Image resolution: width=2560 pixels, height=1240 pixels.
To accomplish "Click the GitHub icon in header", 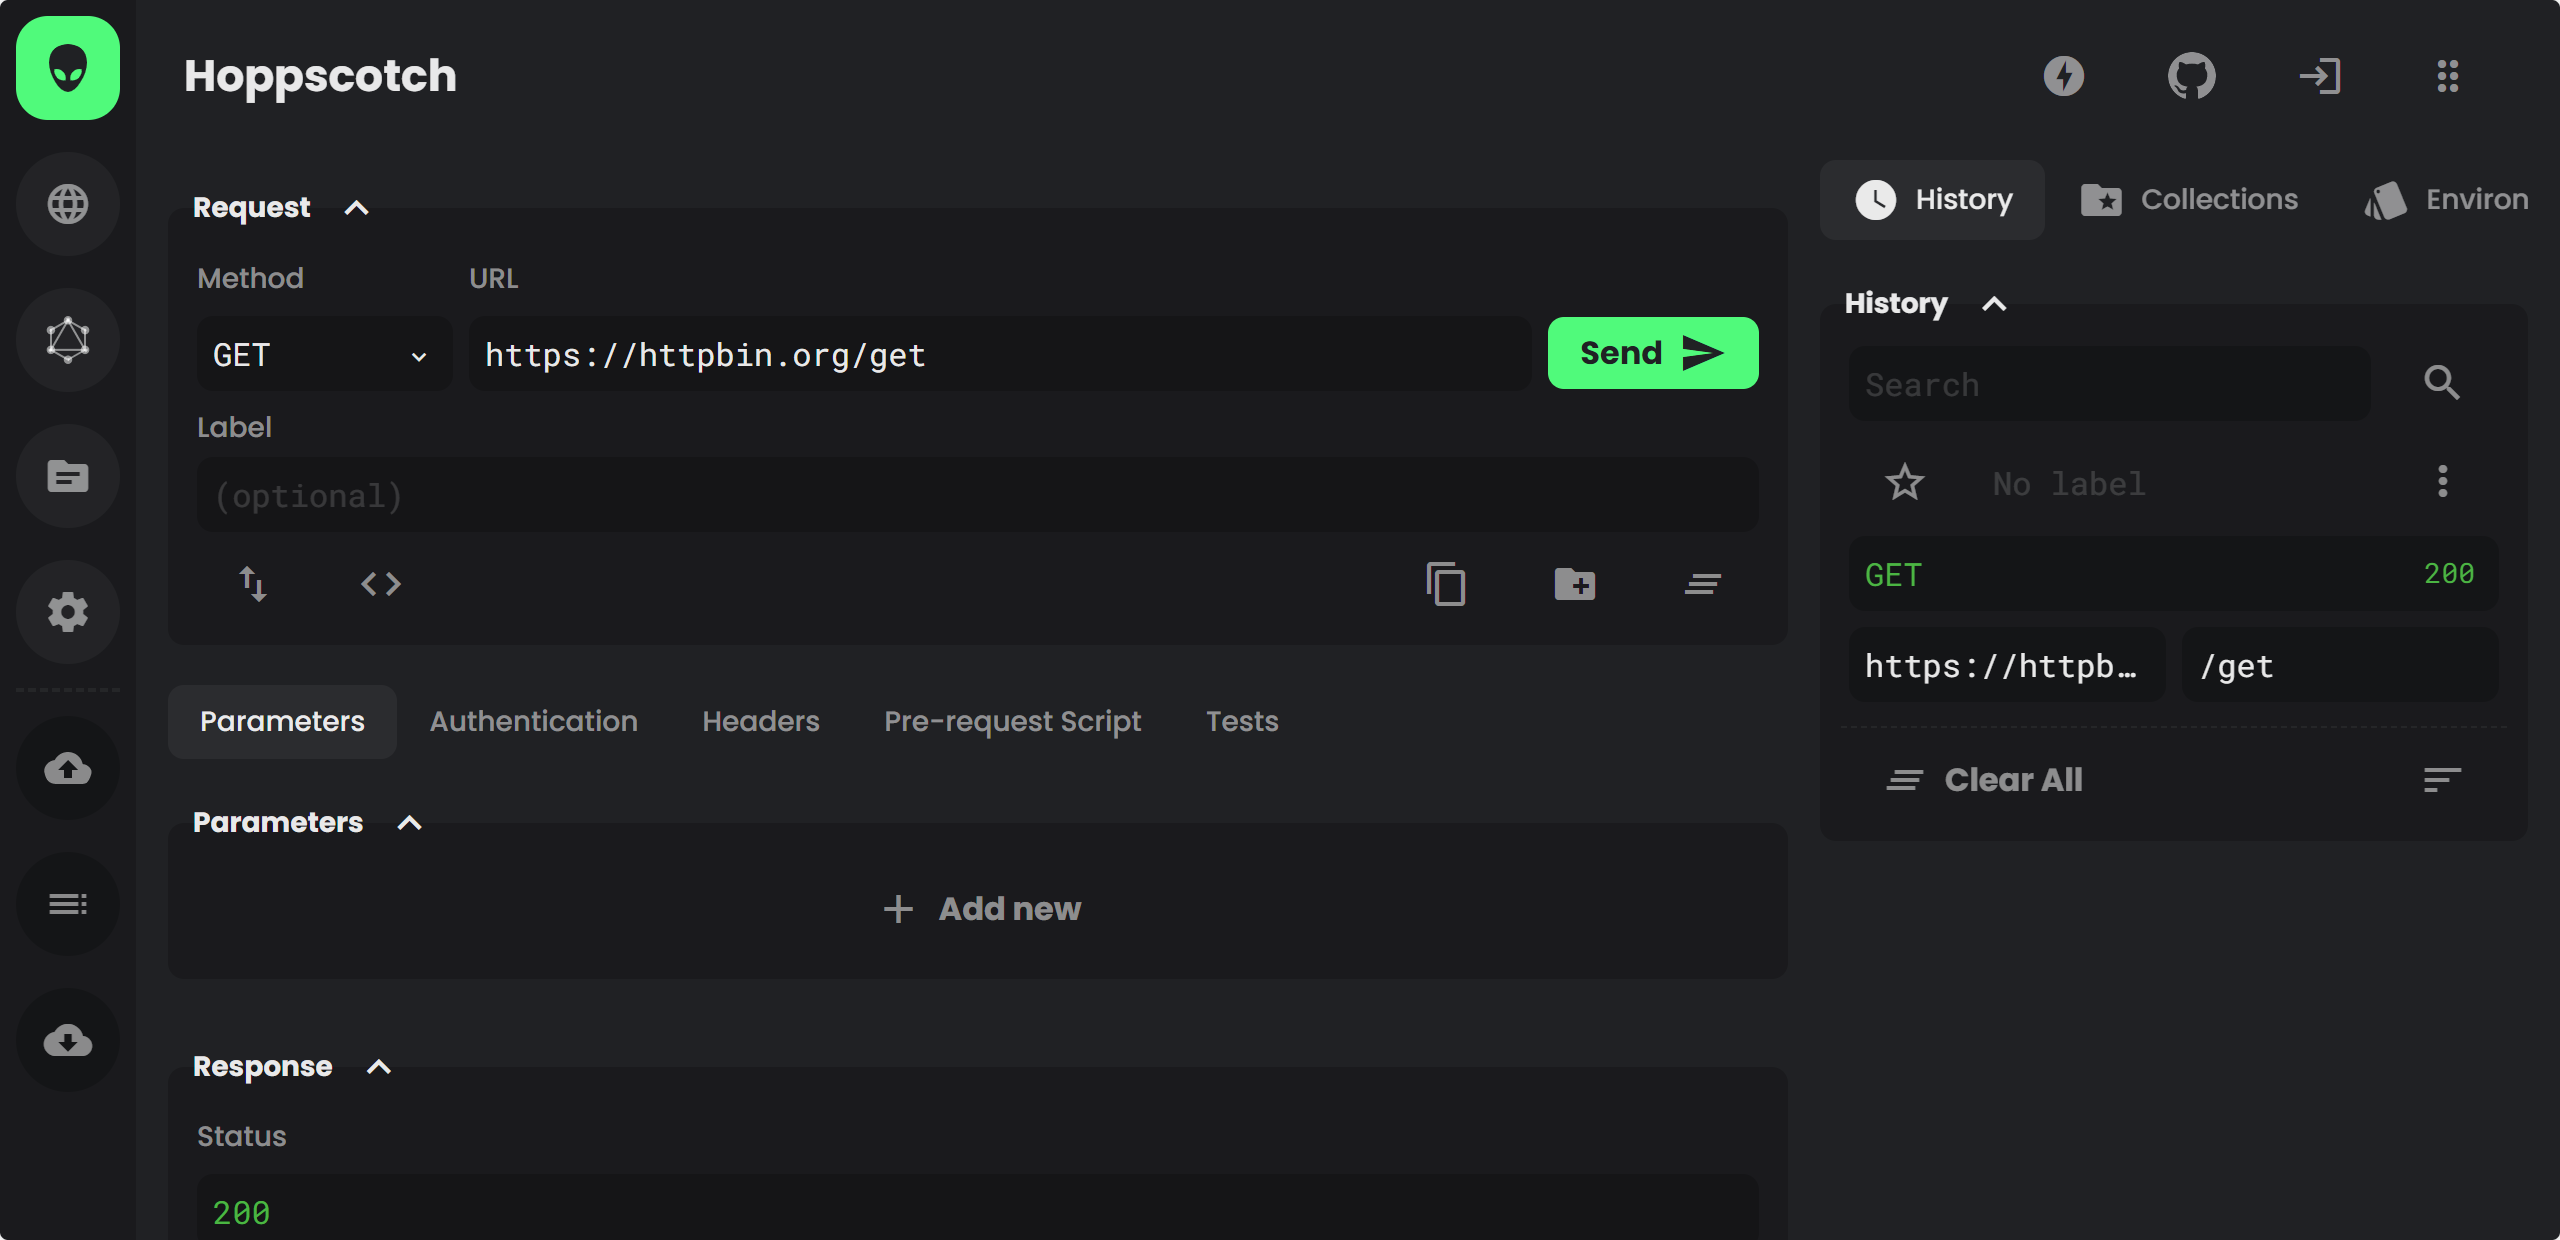I will (x=2191, y=76).
